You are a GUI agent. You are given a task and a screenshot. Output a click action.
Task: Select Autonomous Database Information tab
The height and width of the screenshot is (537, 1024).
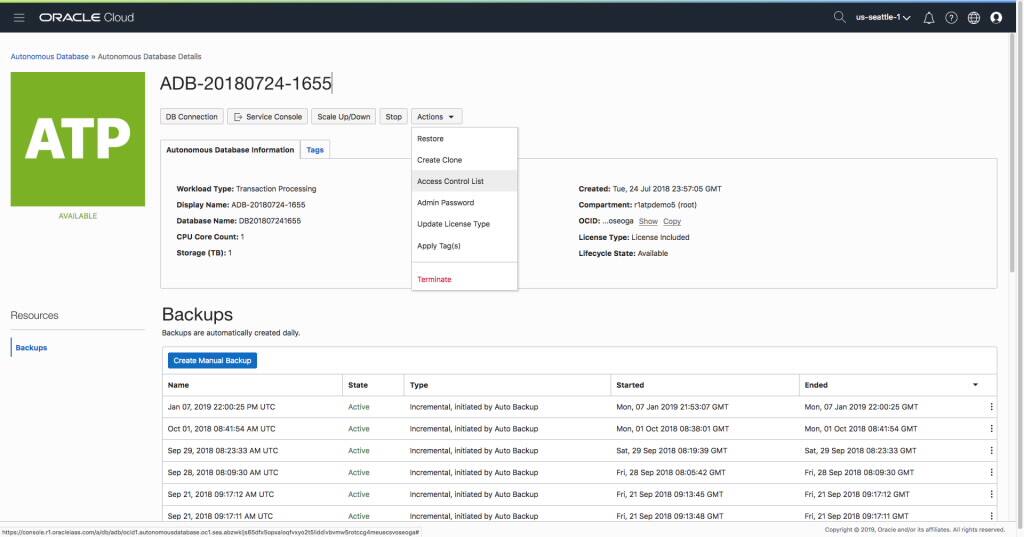[x=230, y=150]
